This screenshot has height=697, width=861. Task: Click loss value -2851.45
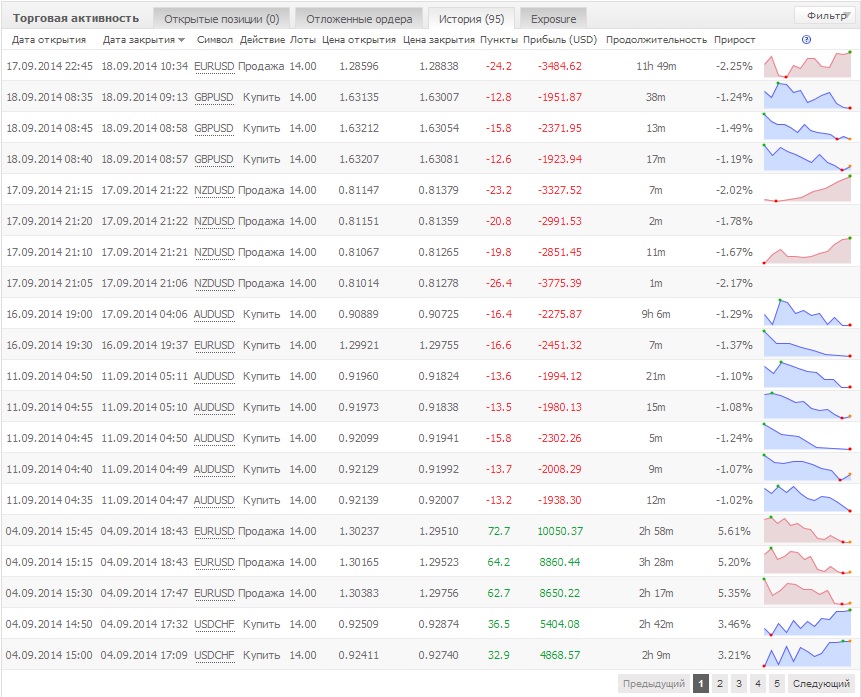(560, 253)
